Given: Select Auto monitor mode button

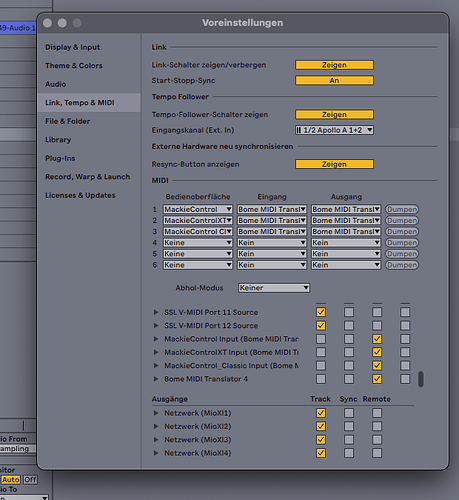Looking at the screenshot, I should [x=10, y=480].
